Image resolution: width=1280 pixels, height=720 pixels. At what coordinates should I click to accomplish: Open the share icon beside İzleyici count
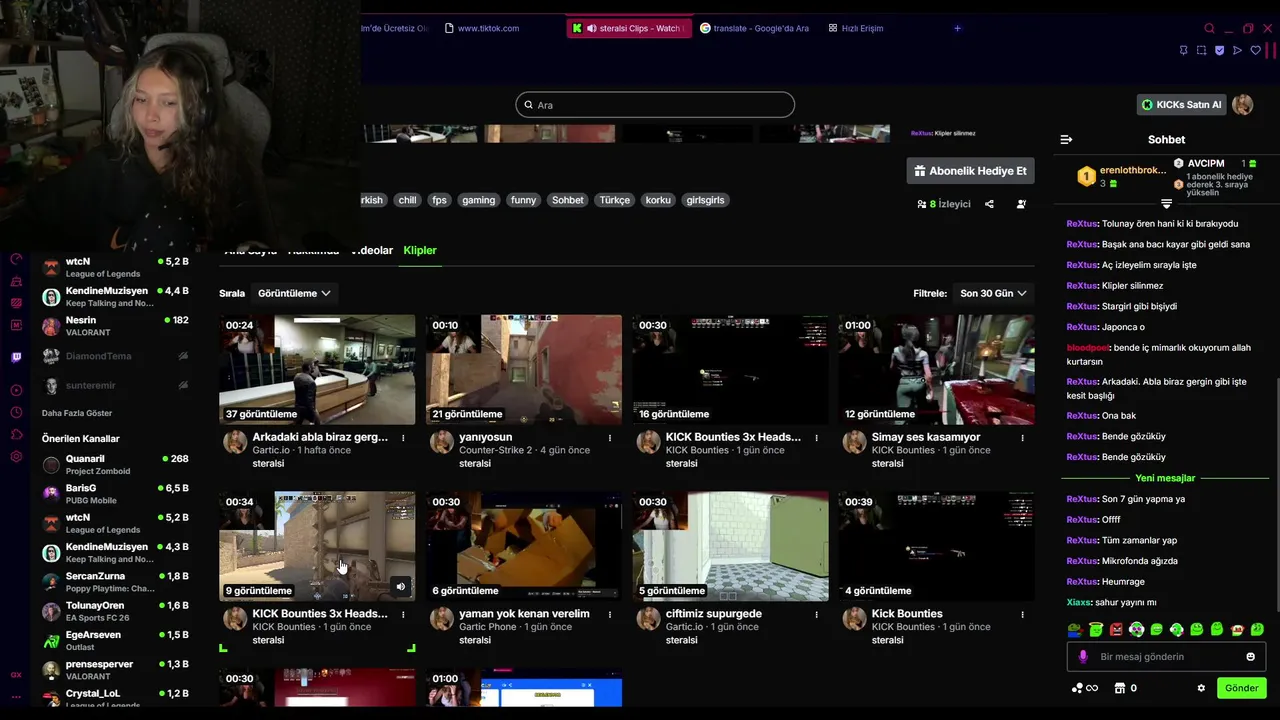[989, 204]
